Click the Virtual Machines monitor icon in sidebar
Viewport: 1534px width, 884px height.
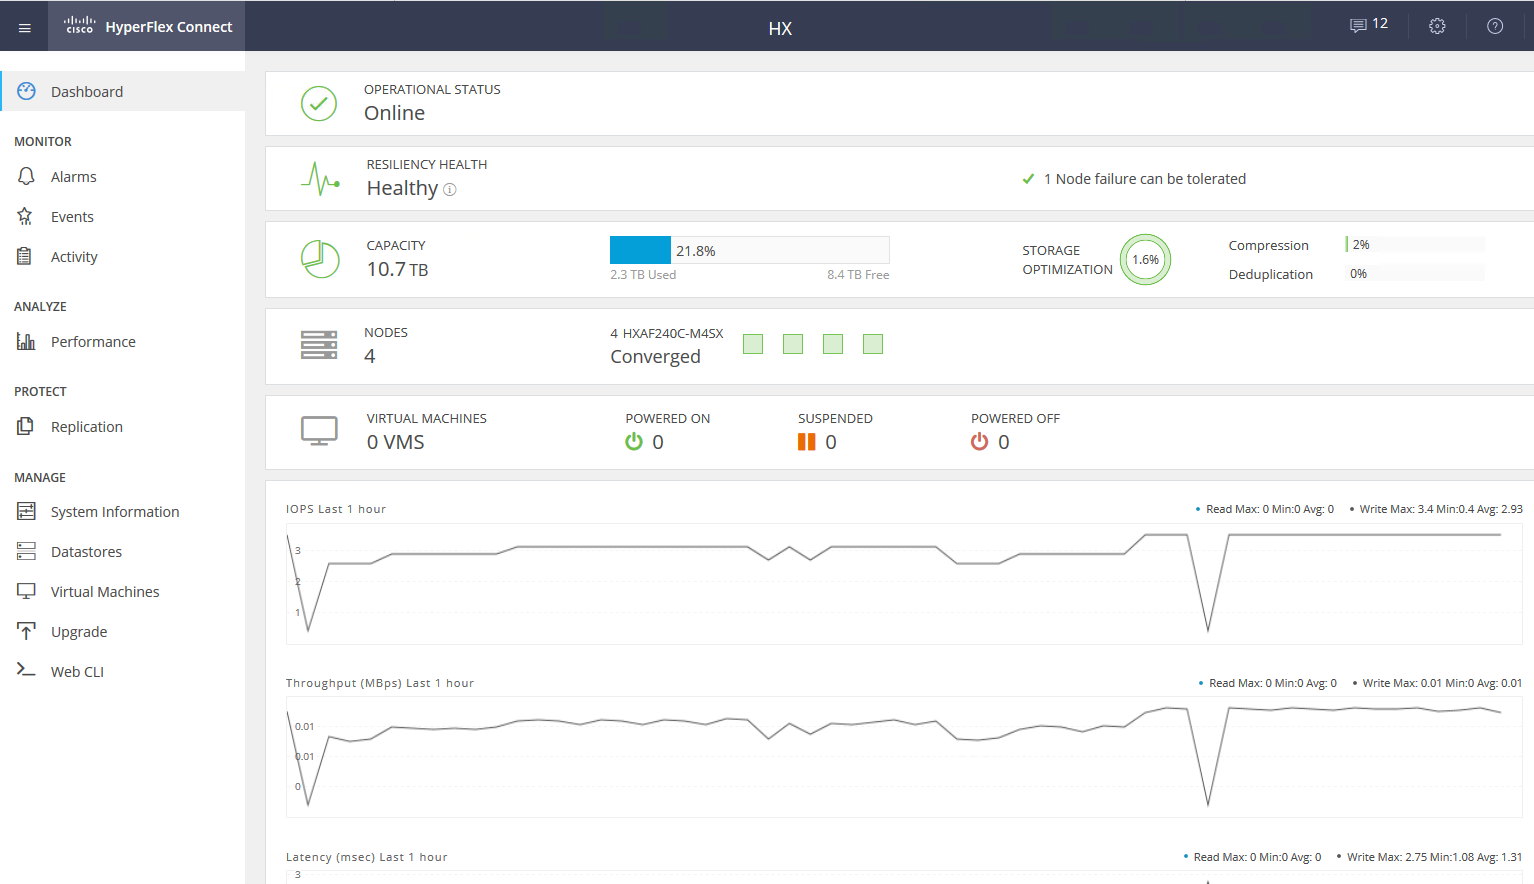tap(26, 591)
